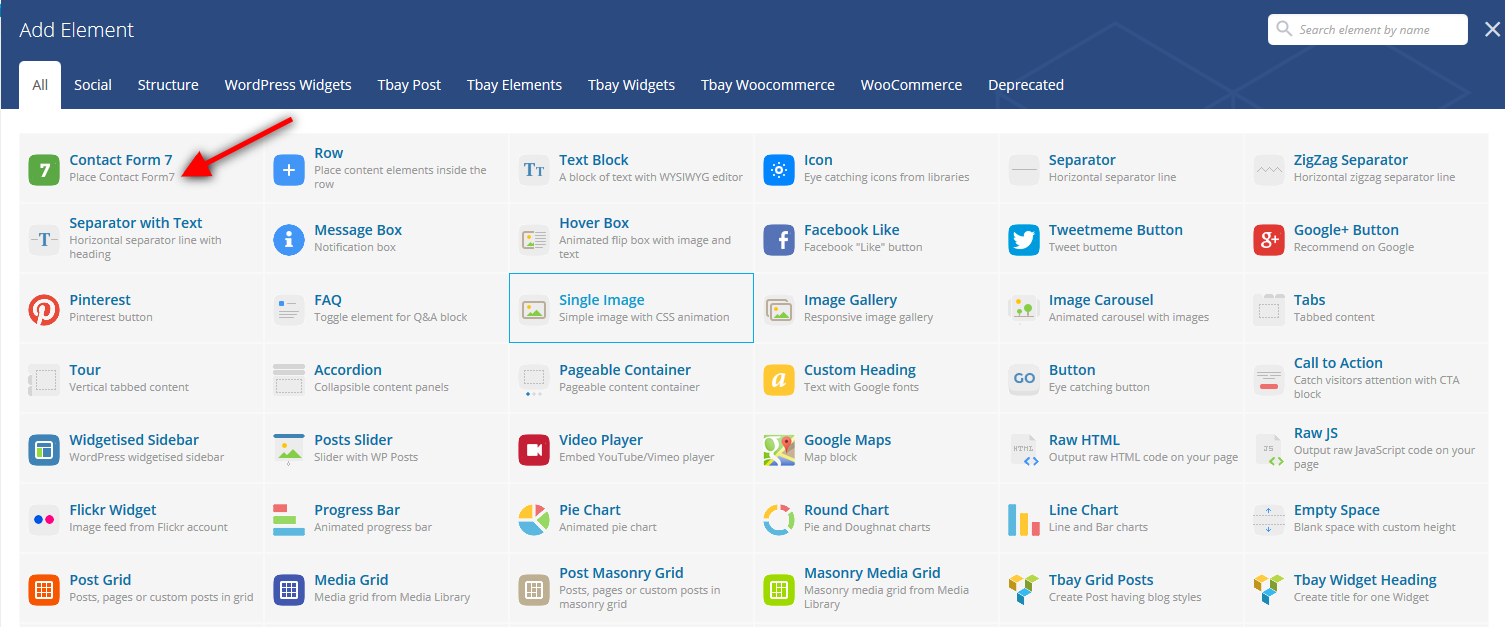Click the red Pinterest icon
The width and height of the screenshot is (1505, 627).
click(44, 310)
